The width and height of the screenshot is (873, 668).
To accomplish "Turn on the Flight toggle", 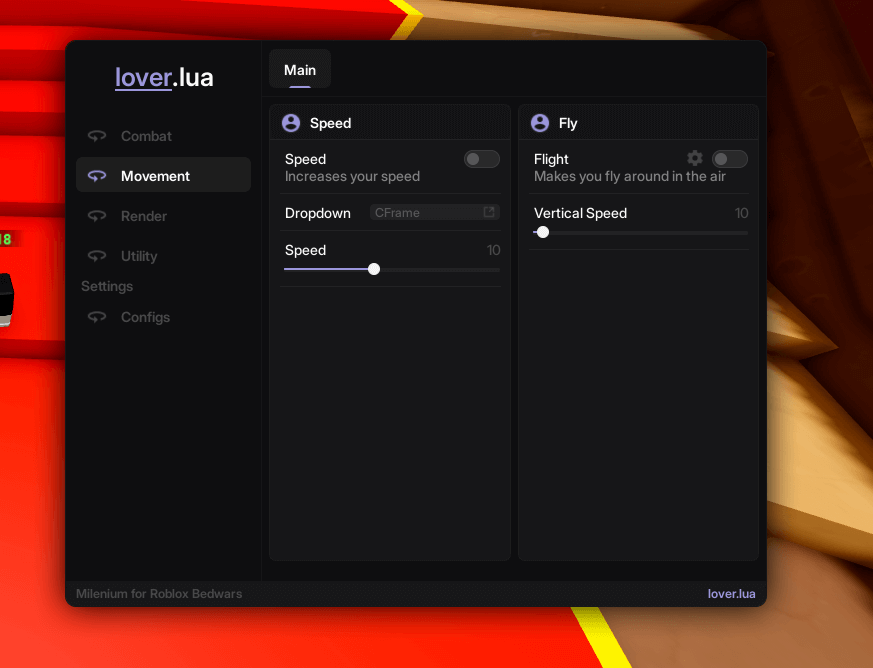I will [x=729, y=159].
